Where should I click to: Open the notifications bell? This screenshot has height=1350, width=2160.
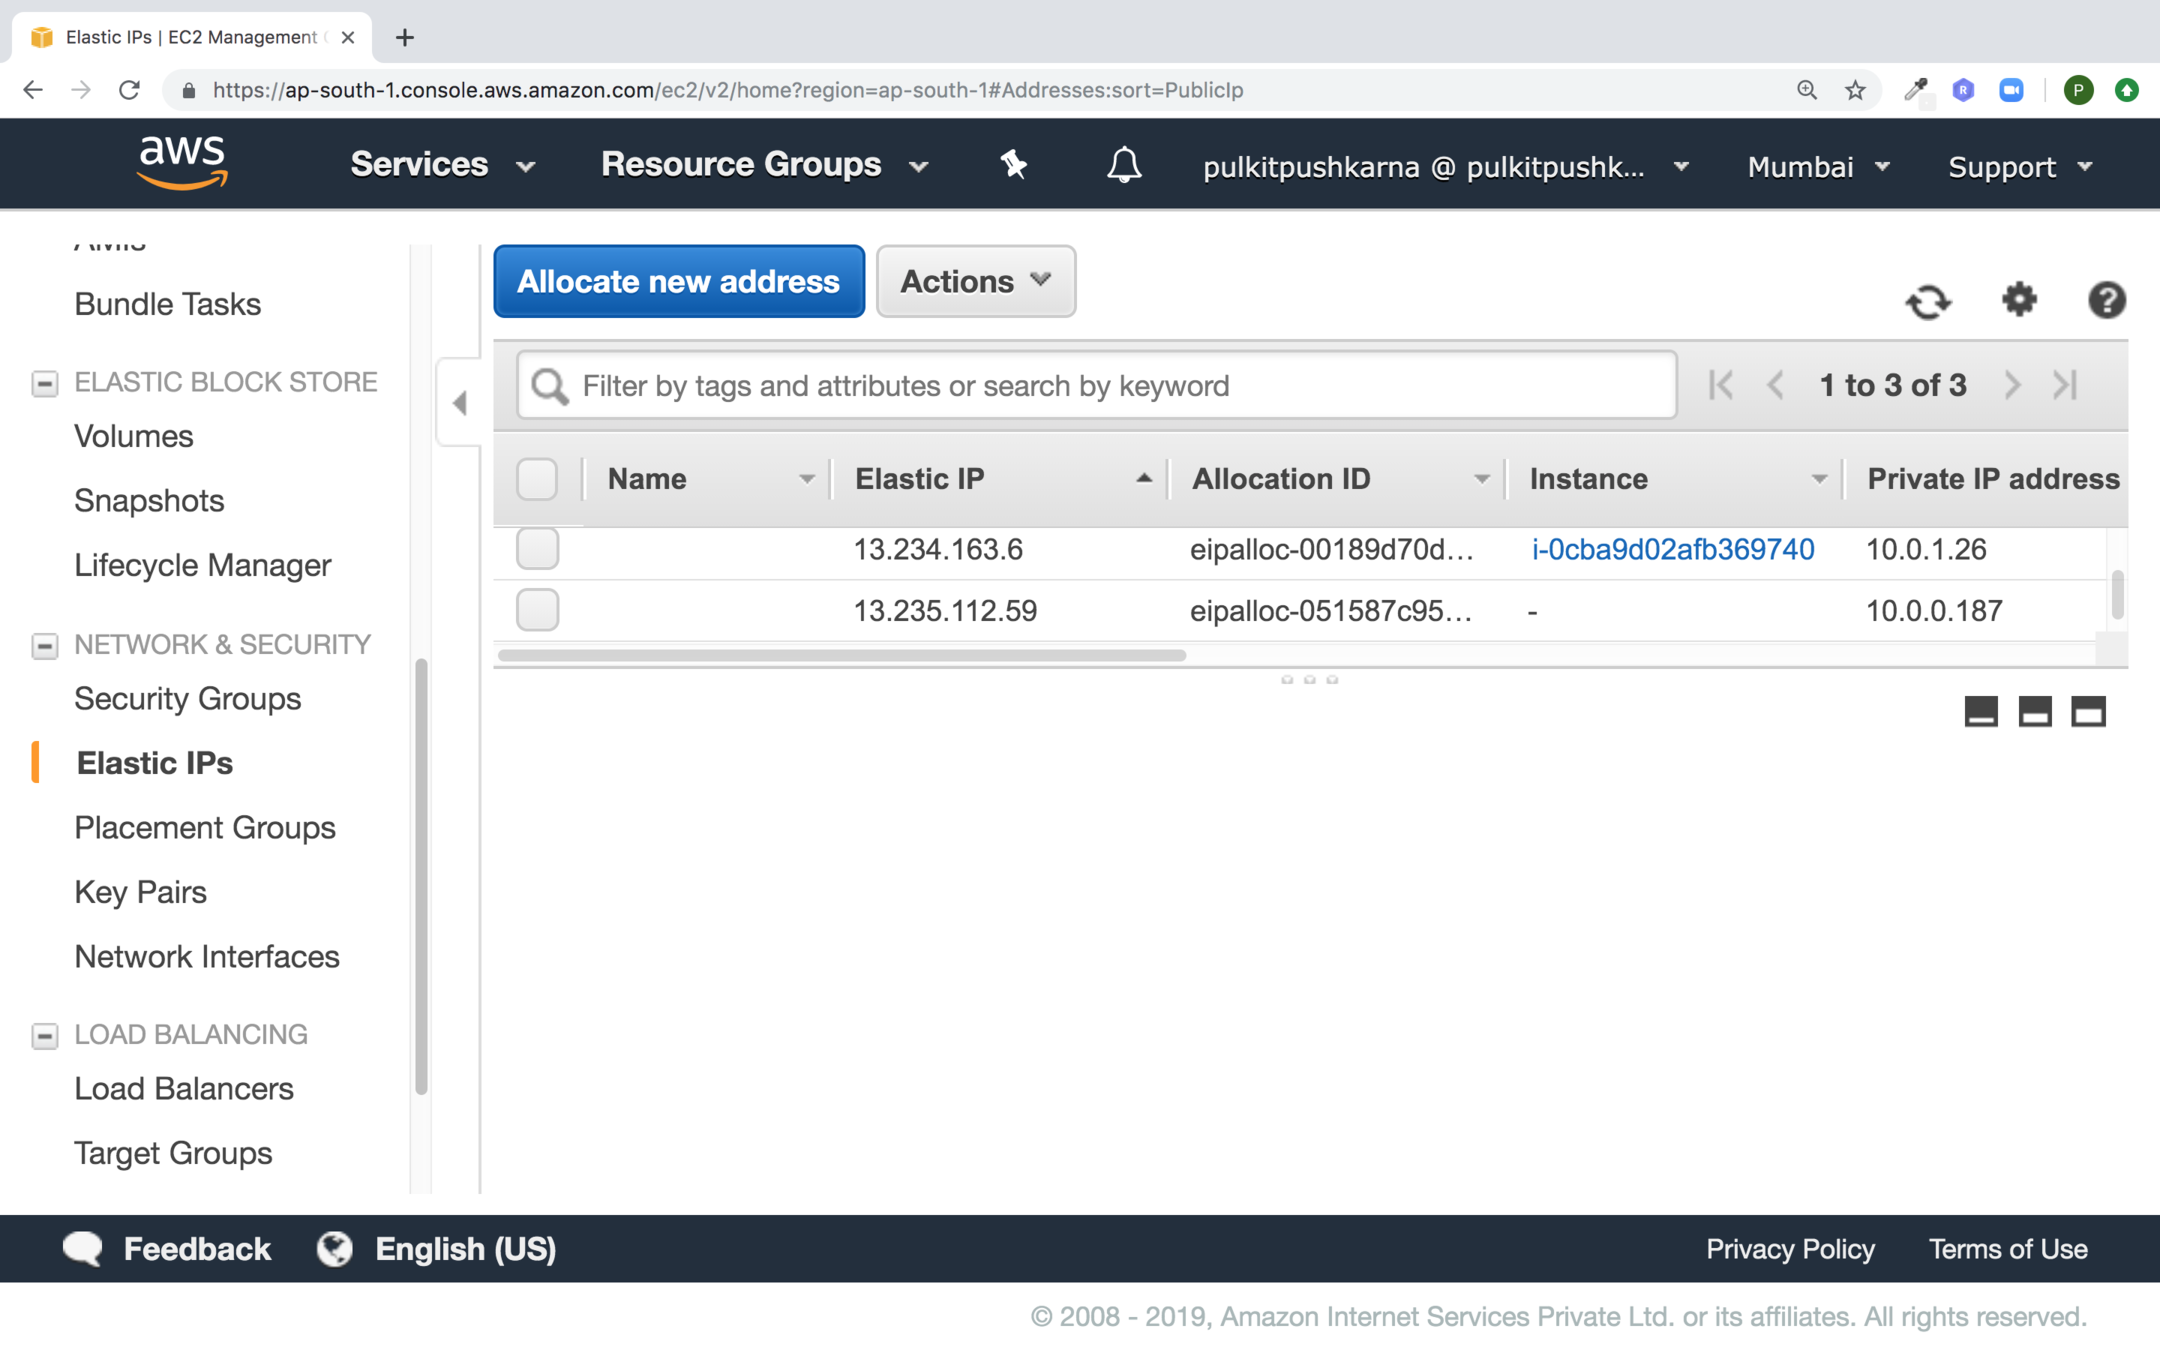click(1124, 164)
